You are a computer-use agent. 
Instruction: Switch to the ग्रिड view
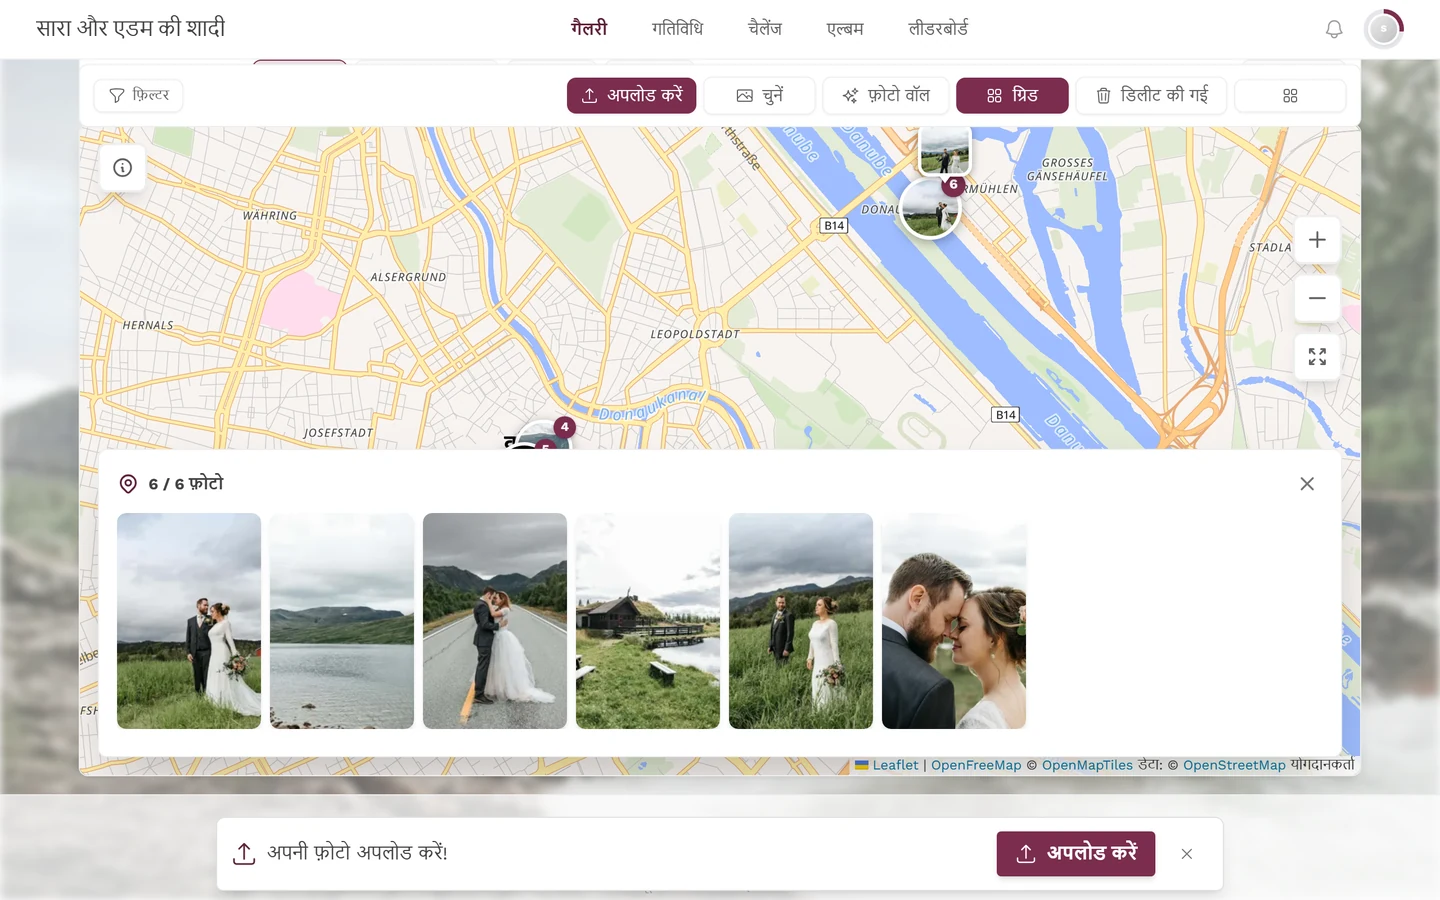click(x=1012, y=96)
